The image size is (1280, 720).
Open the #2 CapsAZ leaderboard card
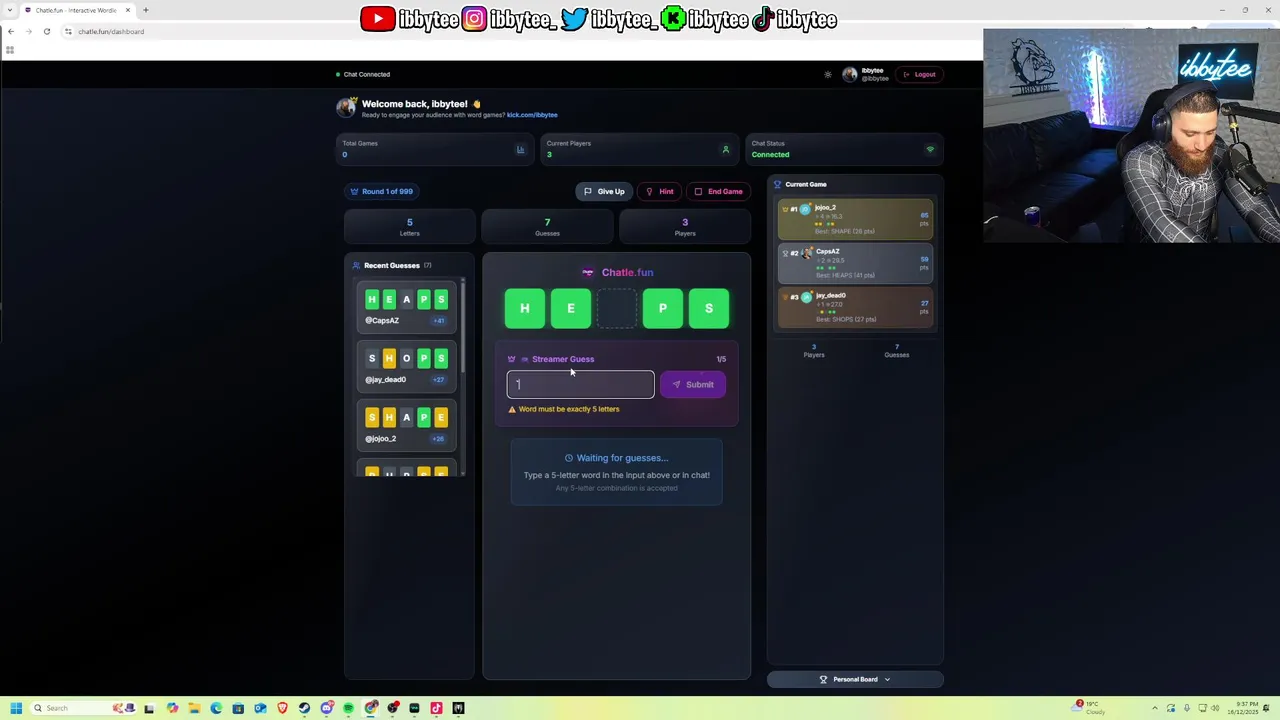tap(855, 263)
